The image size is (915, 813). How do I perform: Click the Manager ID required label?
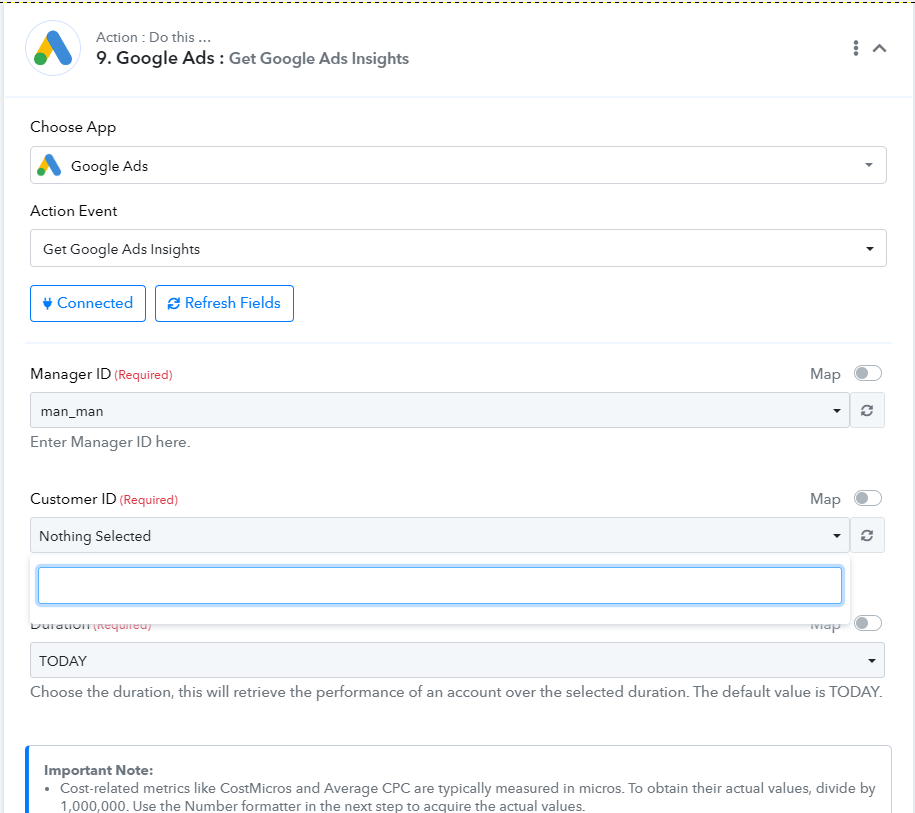(102, 374)
